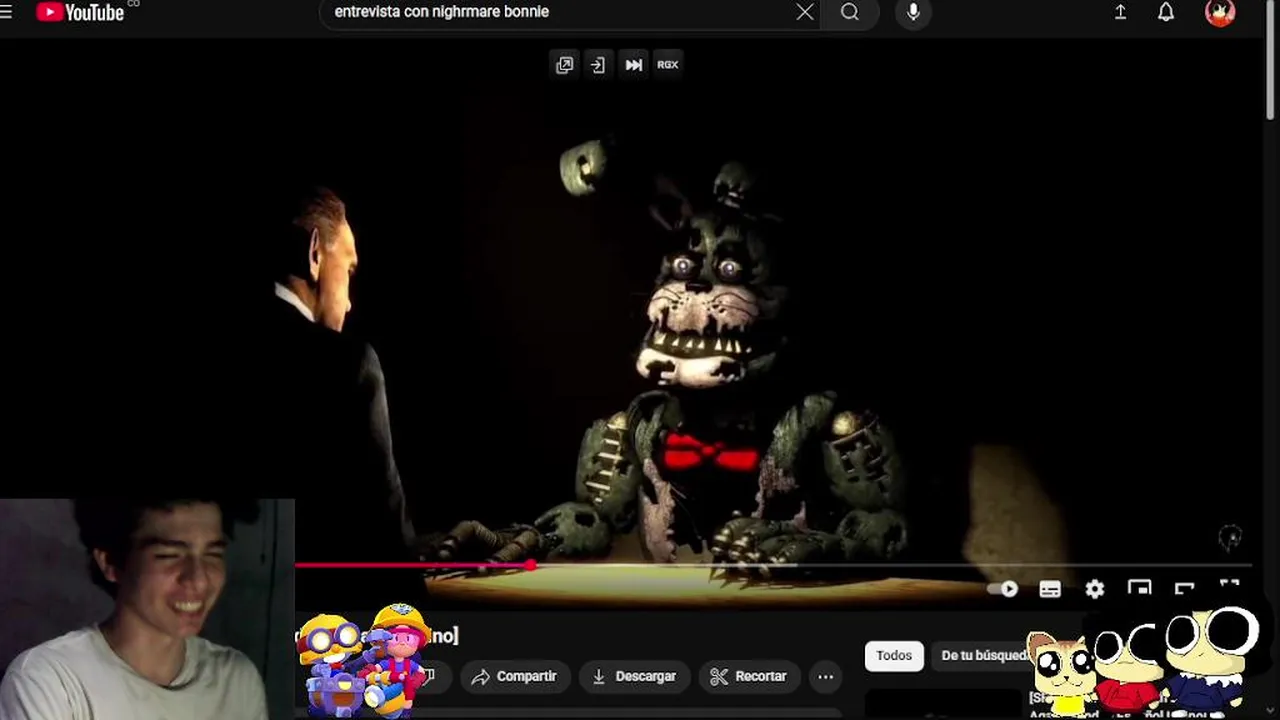Open the upload create icon

click(x=1120, y=12)
